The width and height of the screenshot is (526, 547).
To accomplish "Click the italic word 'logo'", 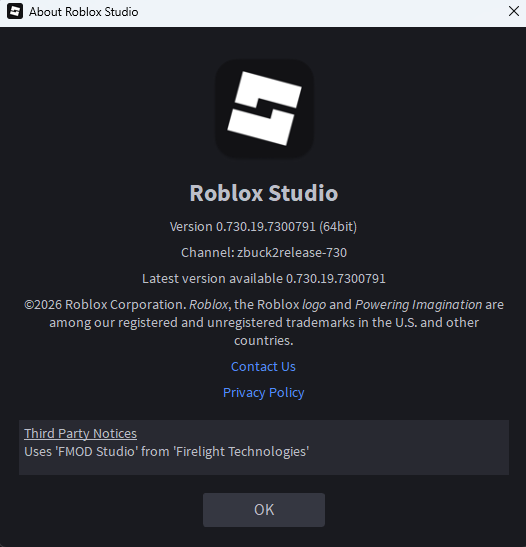I will (x=314, y=305).
